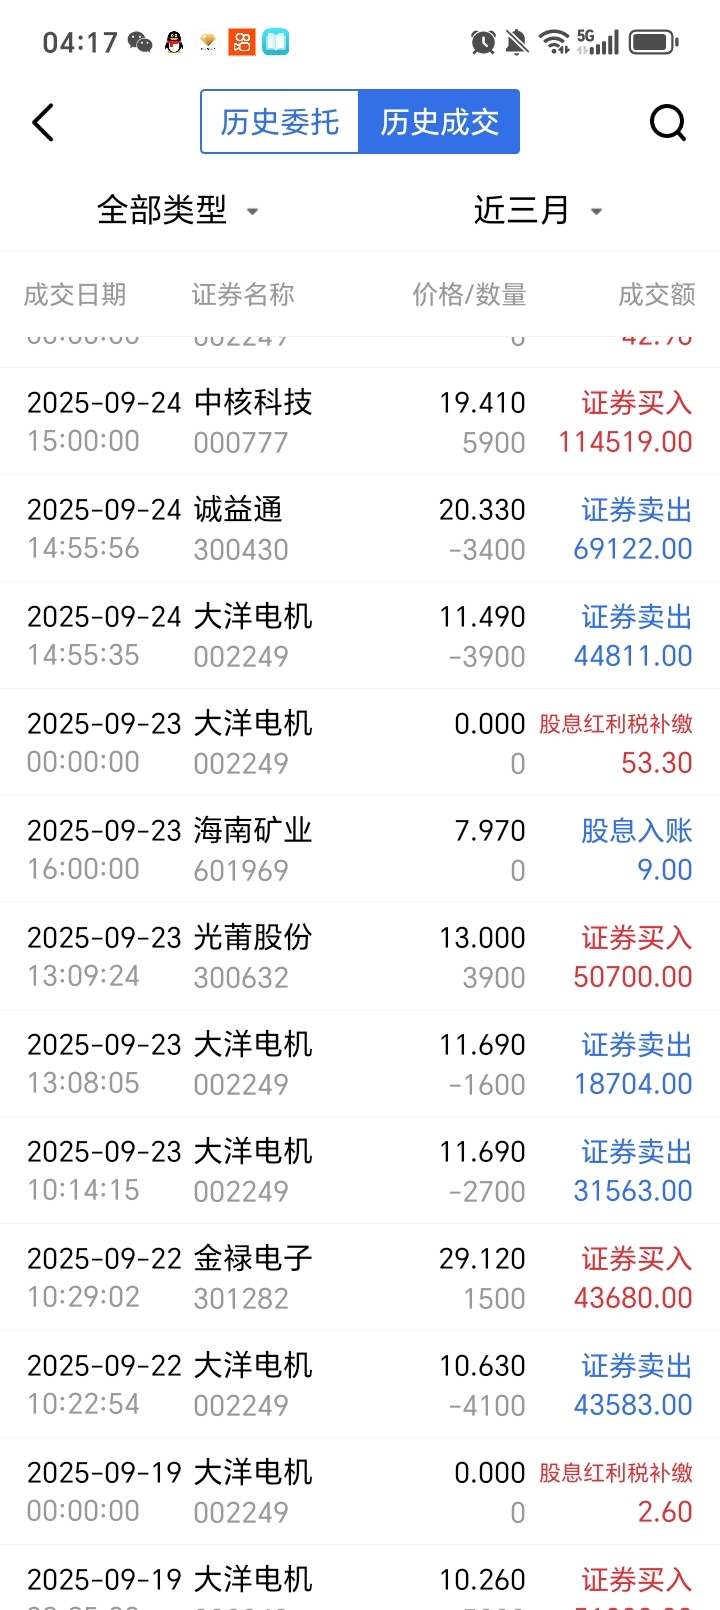Tap the alarm clock status icon
The image size is (720, 1610).
coord(483,42)
